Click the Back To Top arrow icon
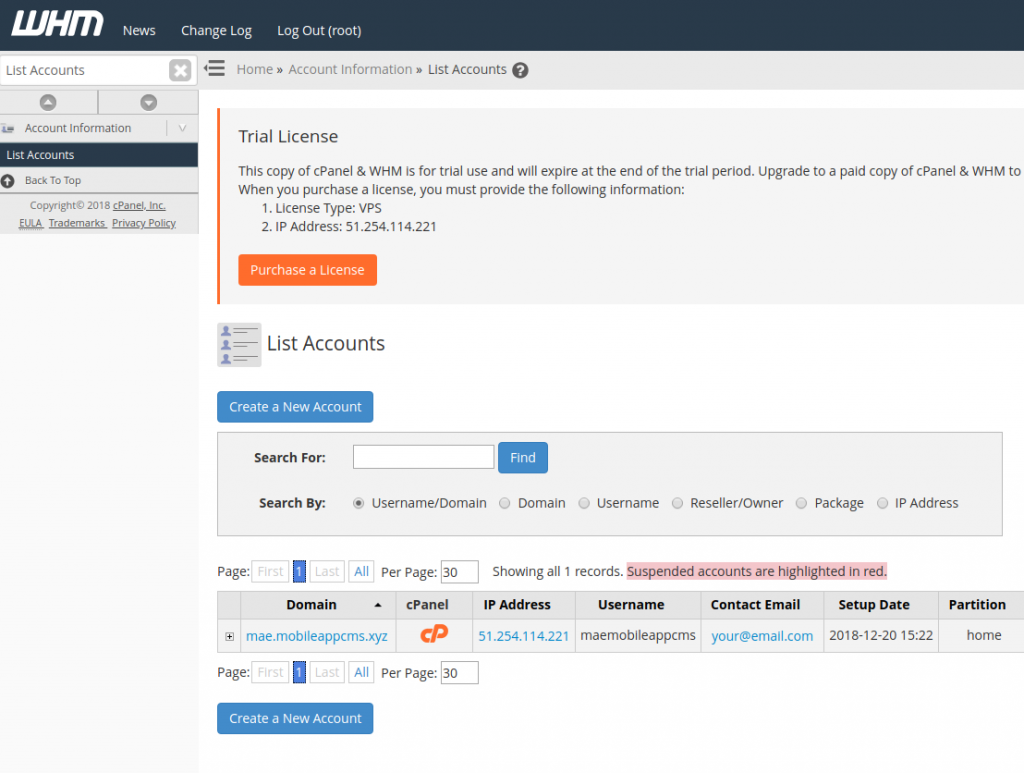Screen dimensions: 1024x773 click(9, 181)
